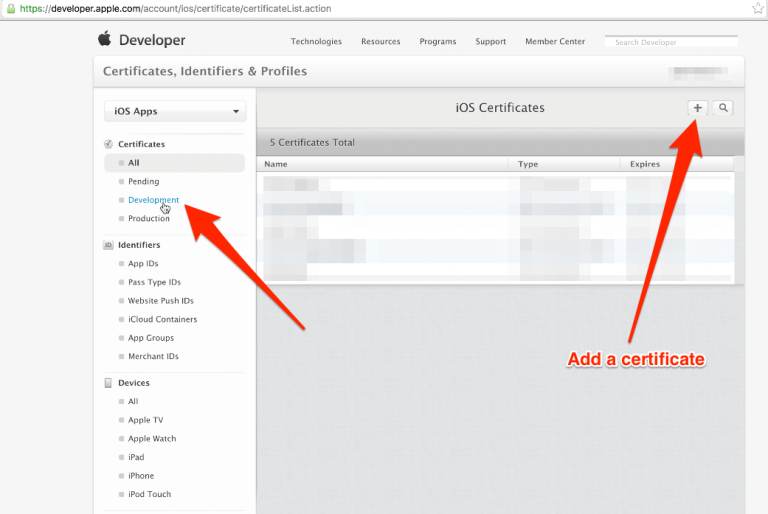Click the Apple logo in the header

coord(104,38)
